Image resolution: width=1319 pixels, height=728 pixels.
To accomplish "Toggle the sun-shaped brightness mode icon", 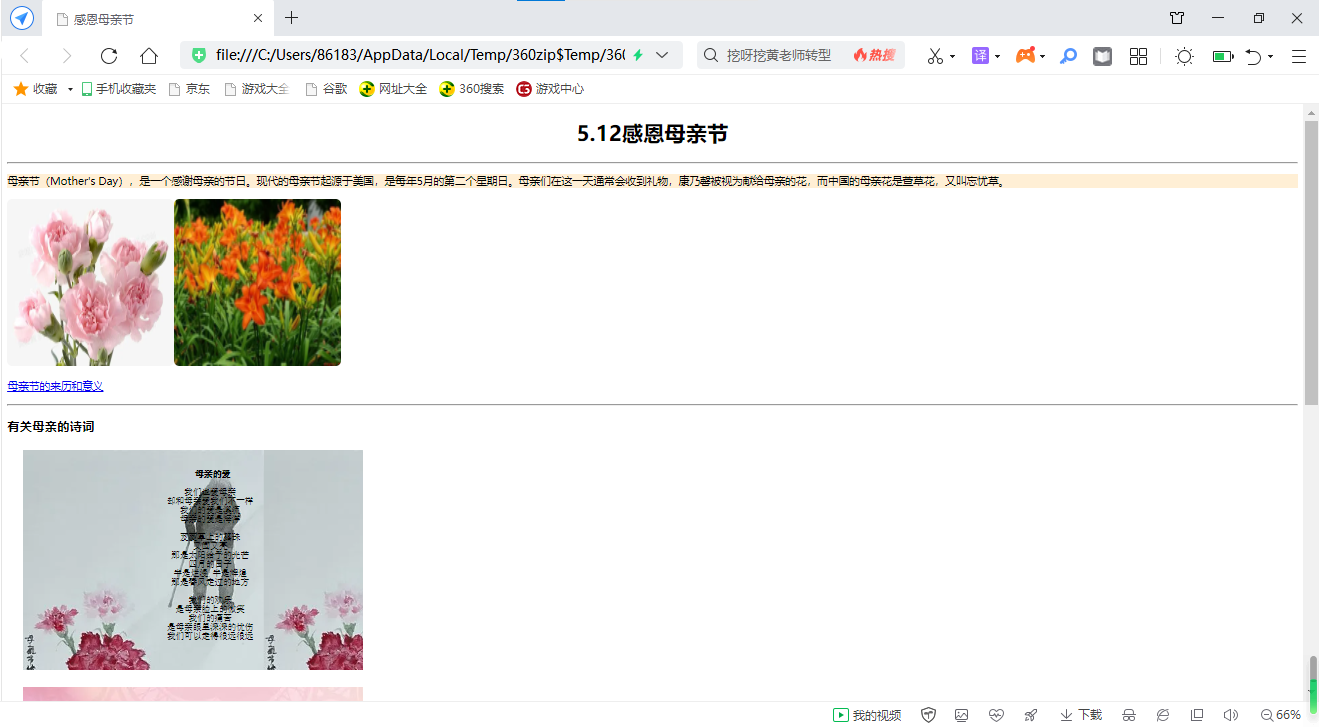I will (1184, 56).
